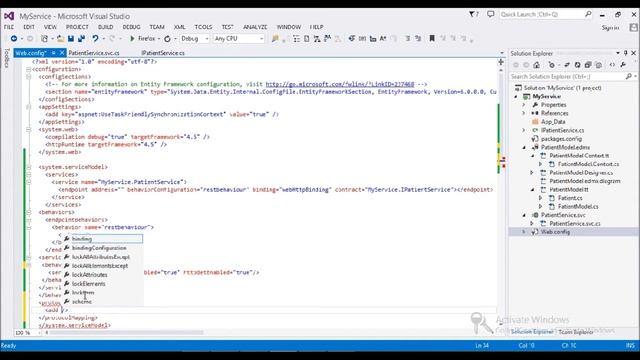Viewport: 640px width, 360px height.
Task: Click the browser refresh icon next to Firefox
Action: coord(167,39)
